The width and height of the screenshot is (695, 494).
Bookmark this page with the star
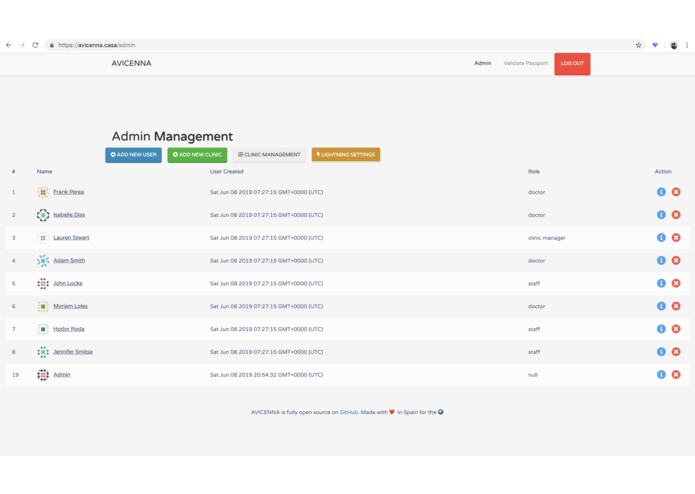tap(638, 45)
